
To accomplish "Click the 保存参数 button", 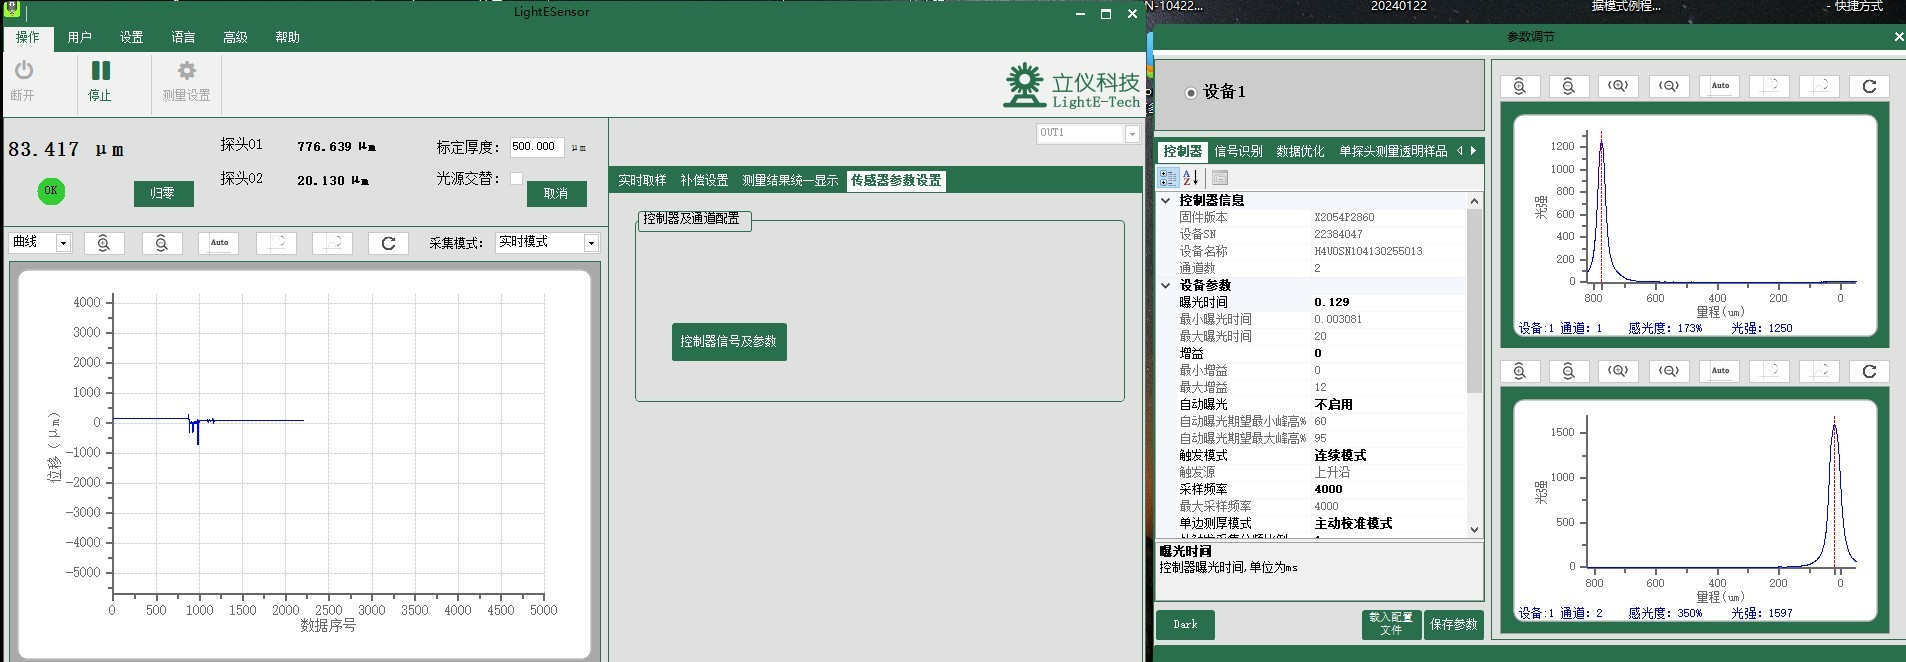I will 1453,625.
